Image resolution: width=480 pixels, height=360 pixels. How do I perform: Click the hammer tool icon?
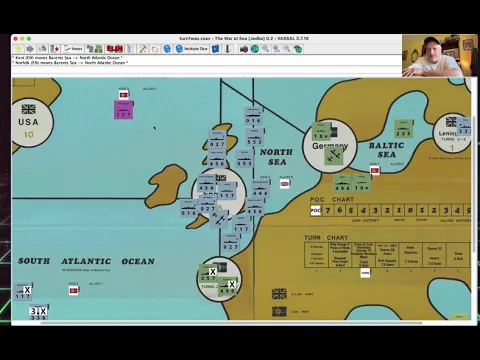point(143,49)
